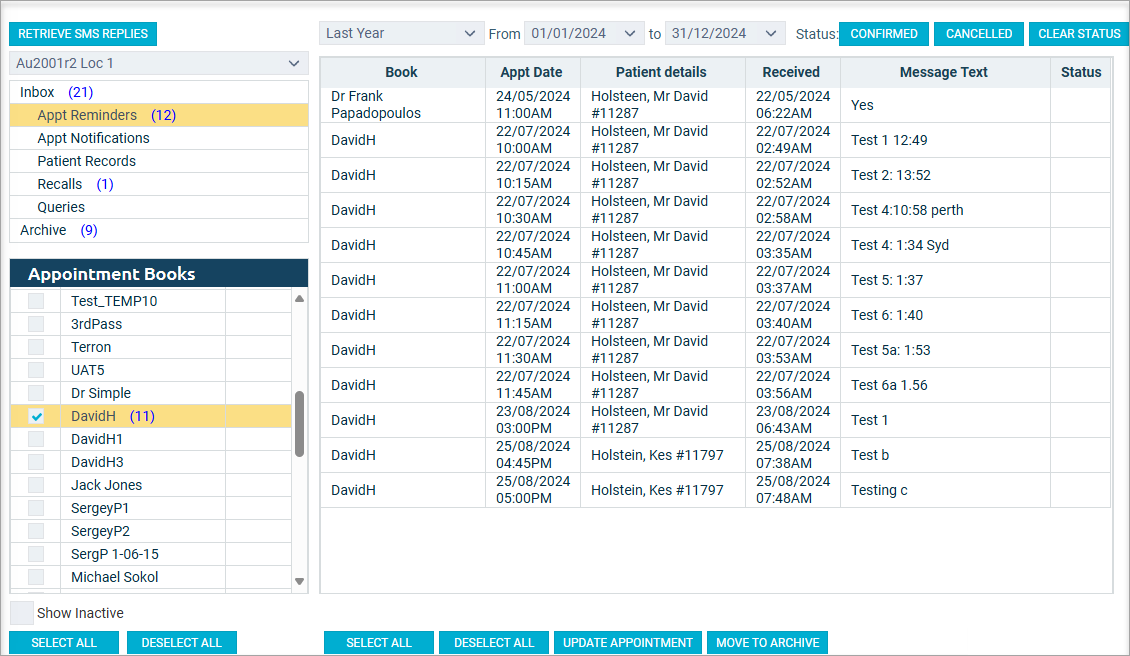Open the Recalls folder
This screenshot has width=1130, height=656.
(159, 185)
